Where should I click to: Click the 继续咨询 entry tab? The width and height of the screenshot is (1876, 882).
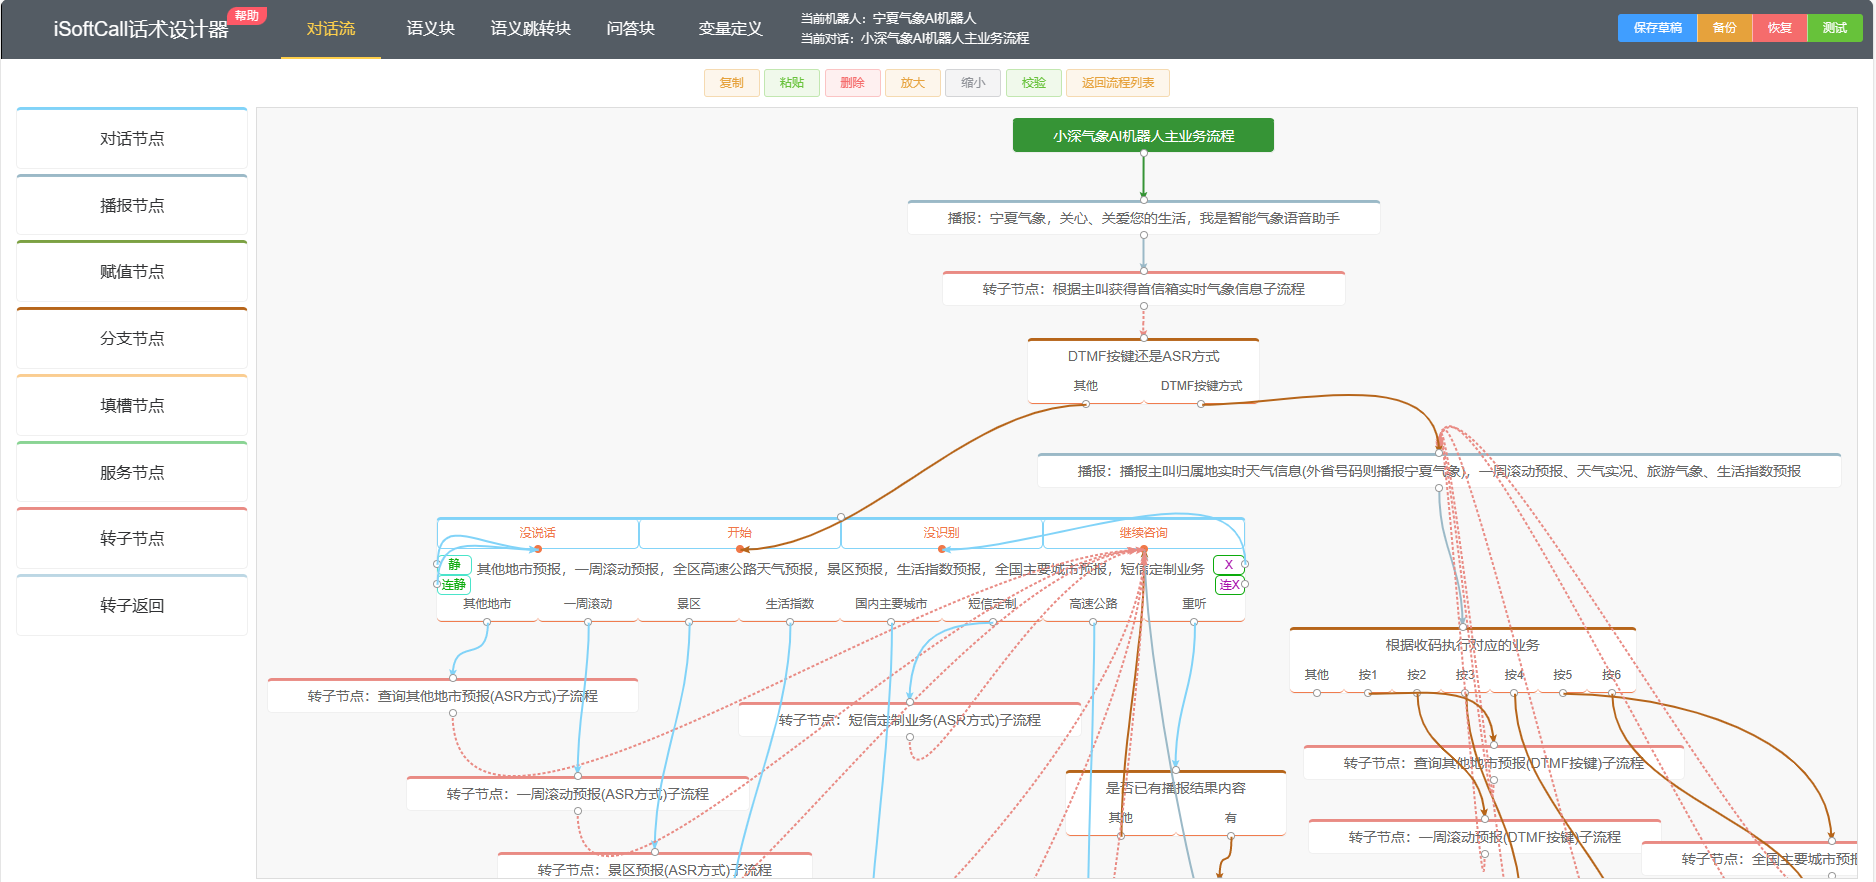pos(1144,533)
